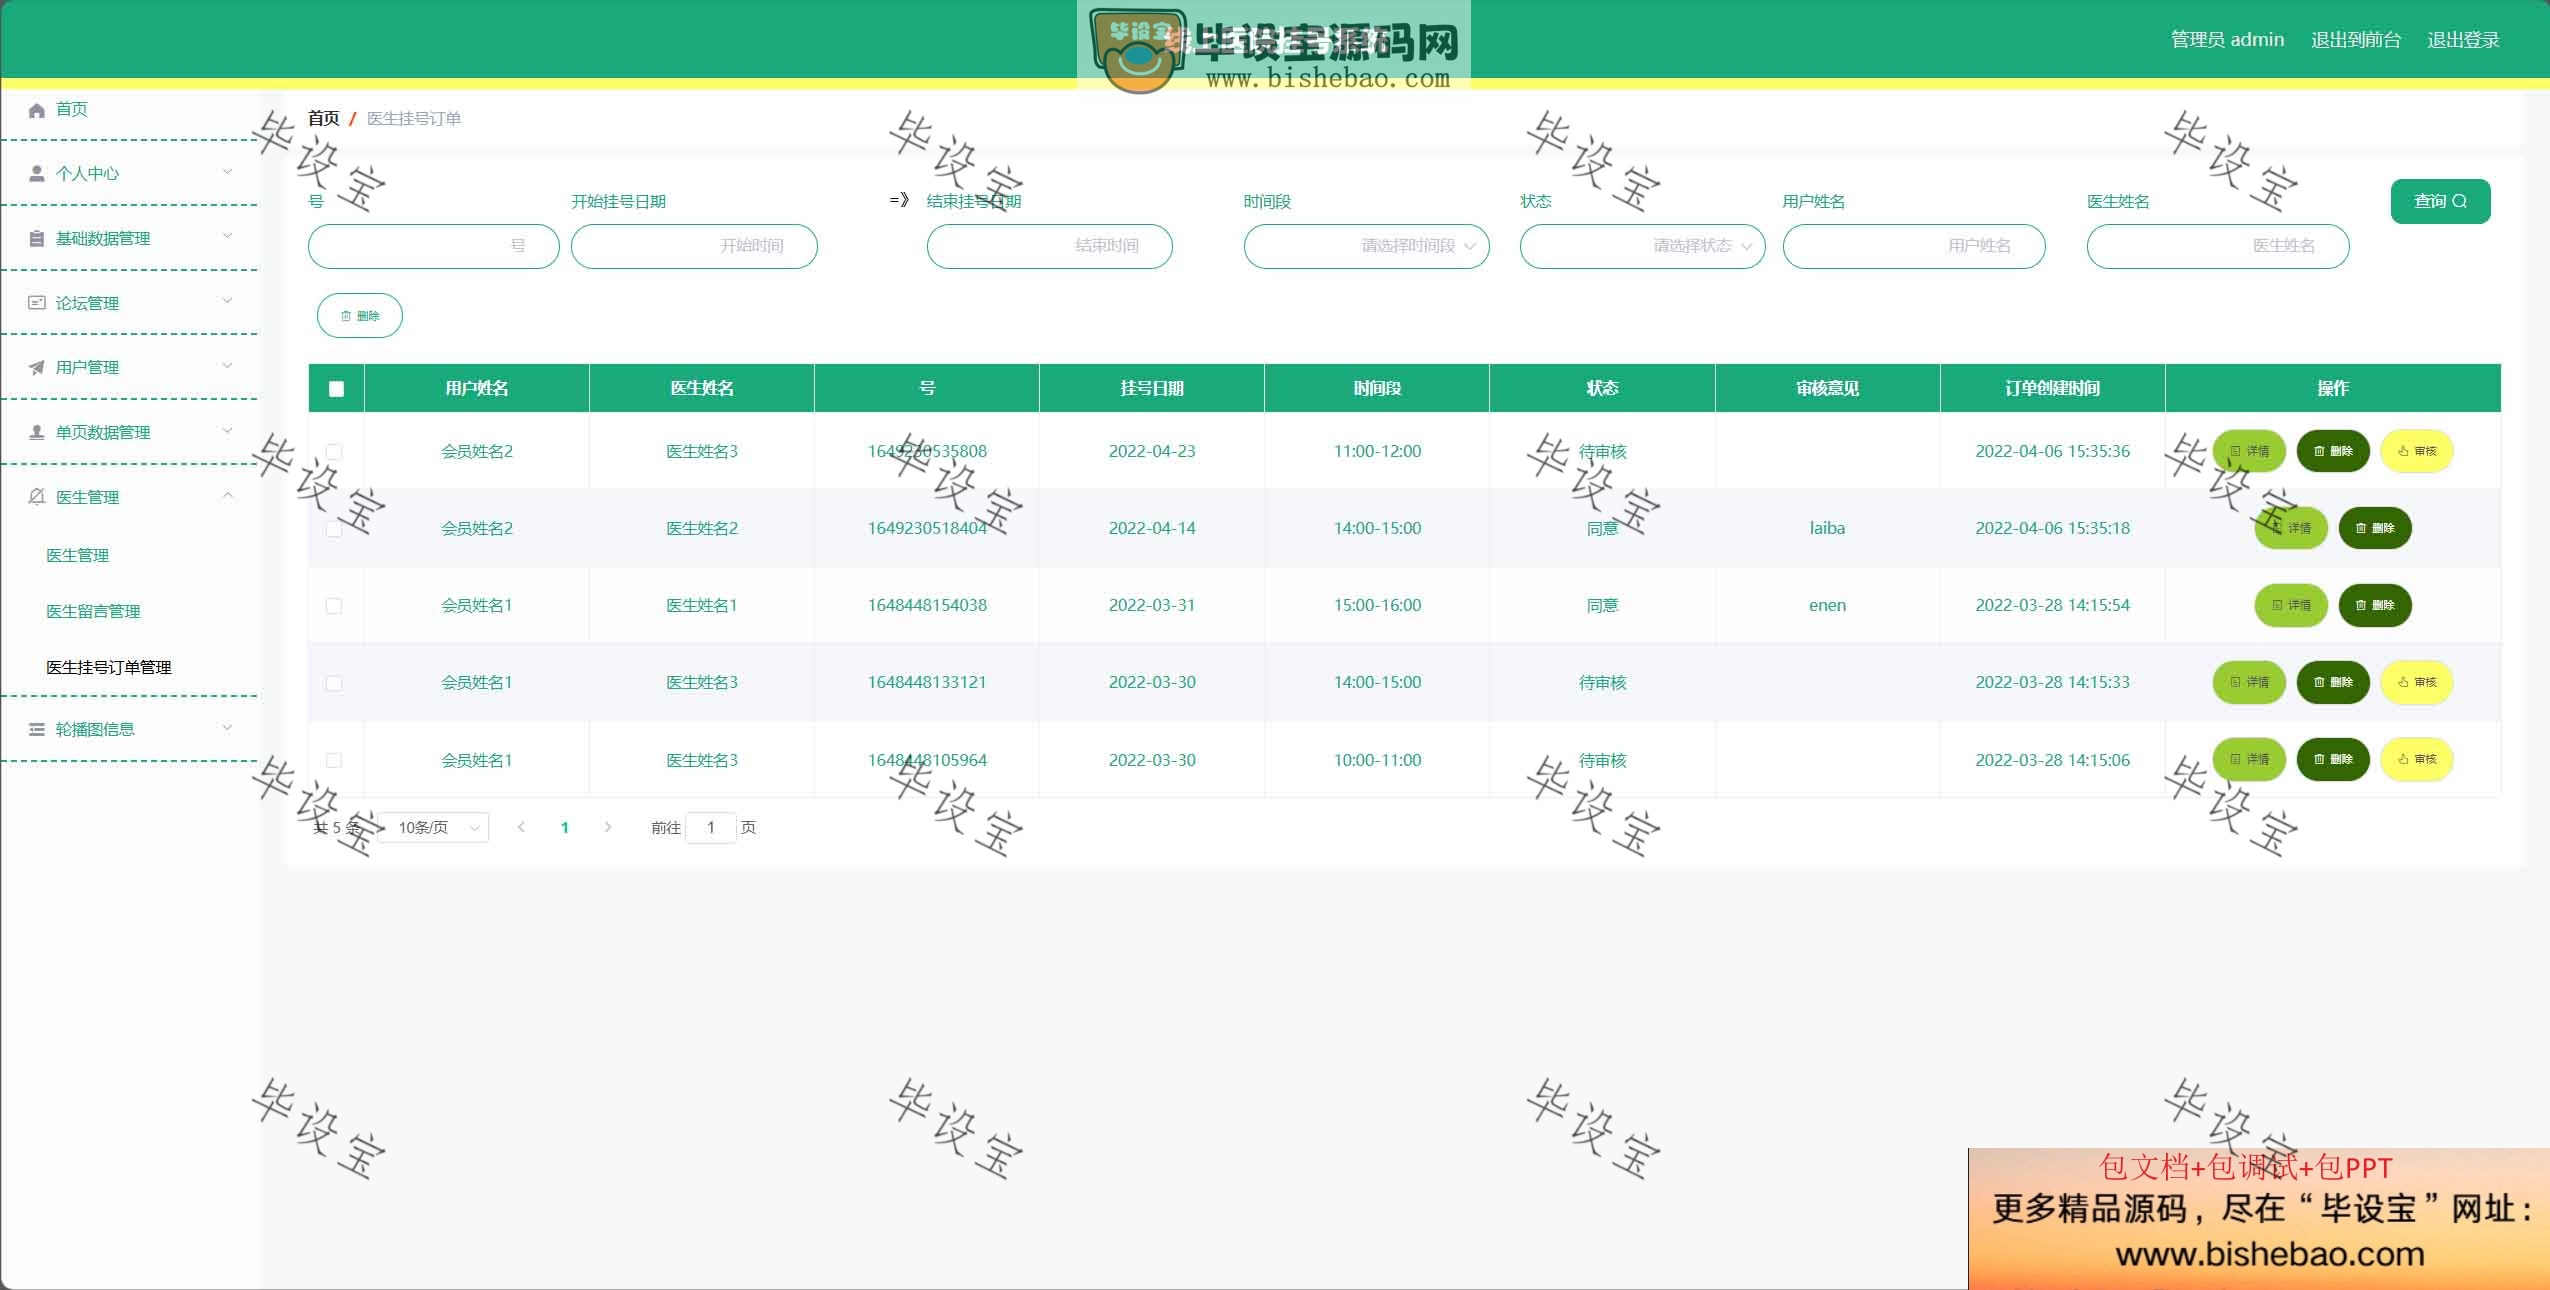Click 退出登录 in top bar
The image size is (2550, 1290).
[x=2463, y=39]
